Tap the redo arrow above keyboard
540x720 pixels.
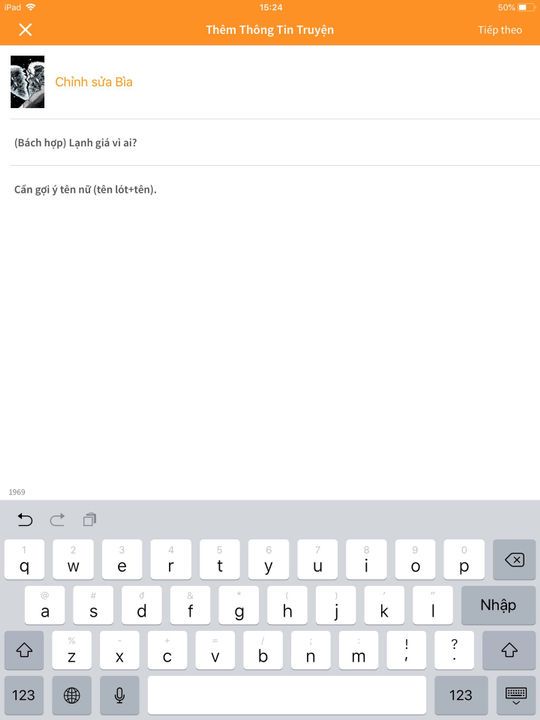coord(57,520)
